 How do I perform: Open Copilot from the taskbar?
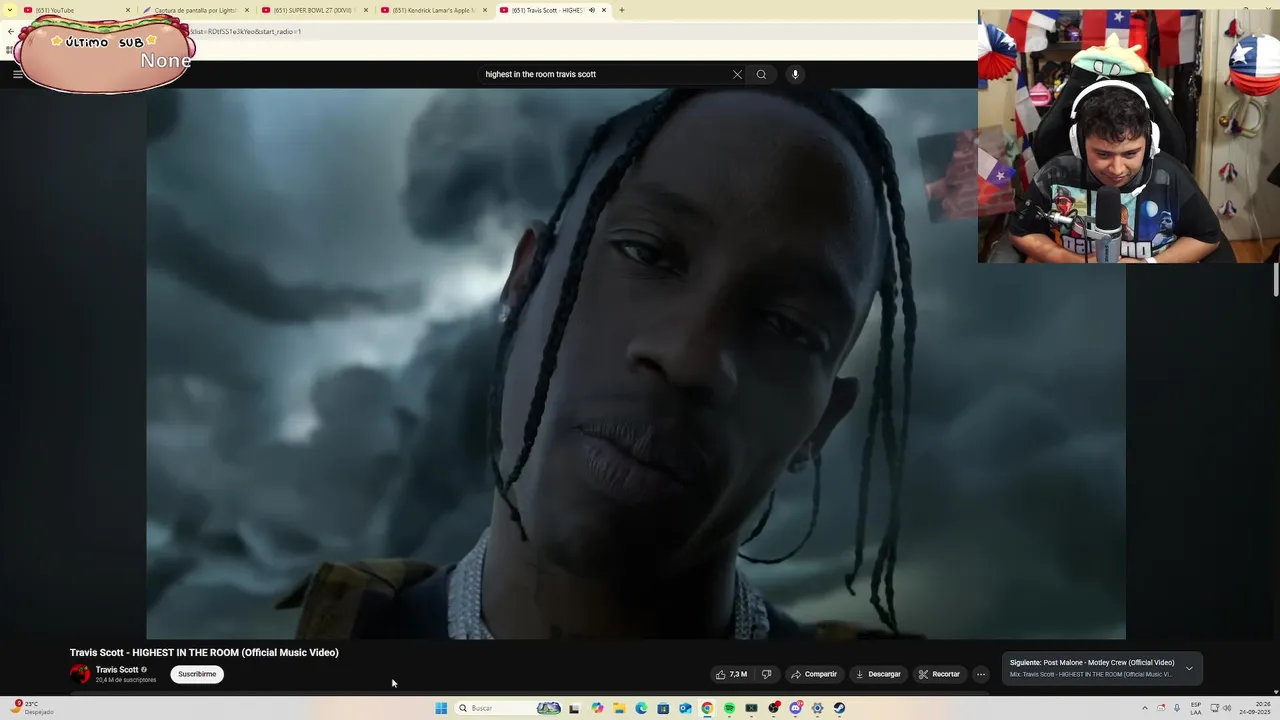tap(597, 708)
